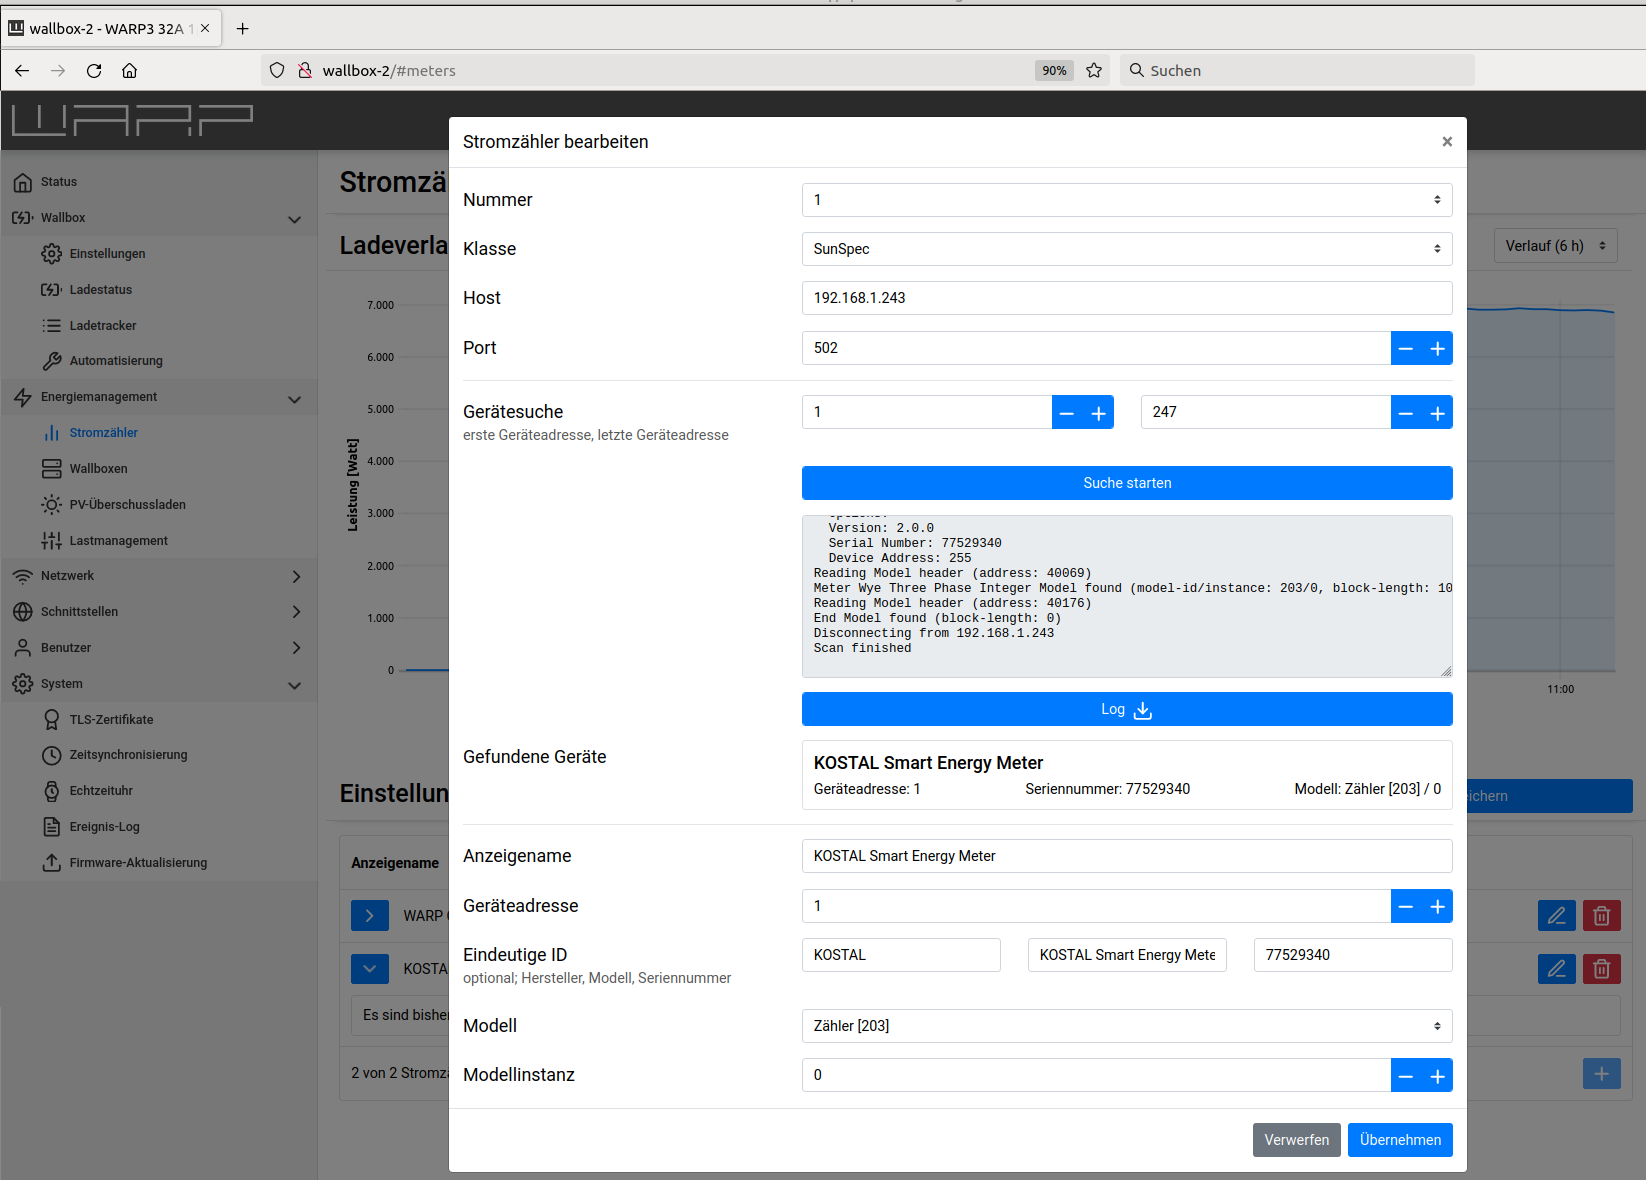This screenshot has width=1646, height=1180.
Task: Click the Zeitsynchronisierung clock icon
Action: coord(51,755)
